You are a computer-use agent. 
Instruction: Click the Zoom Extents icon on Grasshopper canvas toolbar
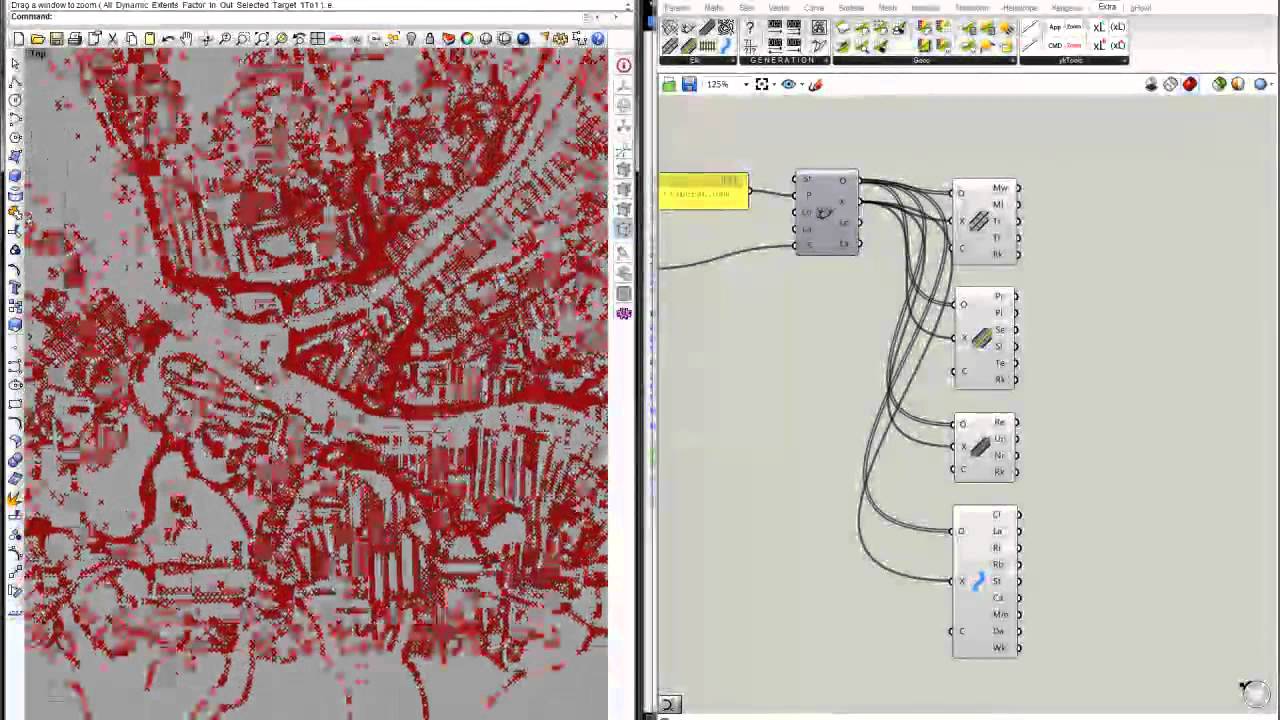tap(762, 85)
